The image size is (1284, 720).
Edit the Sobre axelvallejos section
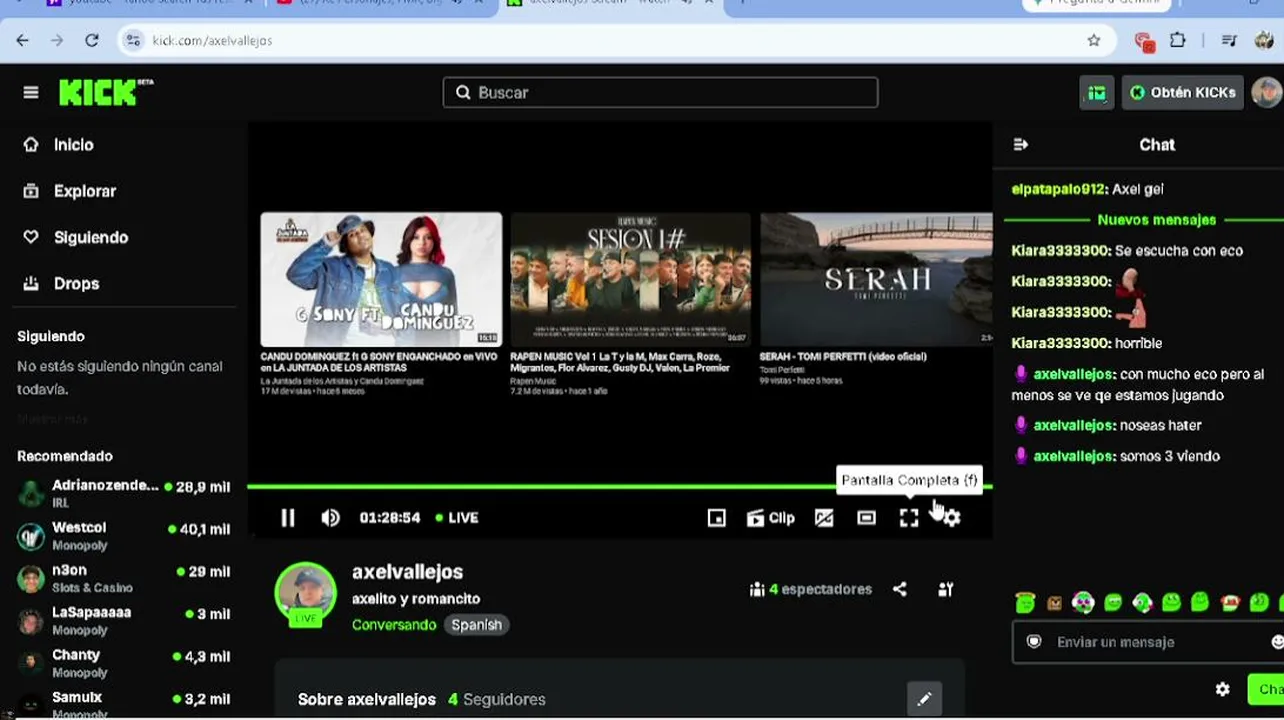(x=924, y=699)
